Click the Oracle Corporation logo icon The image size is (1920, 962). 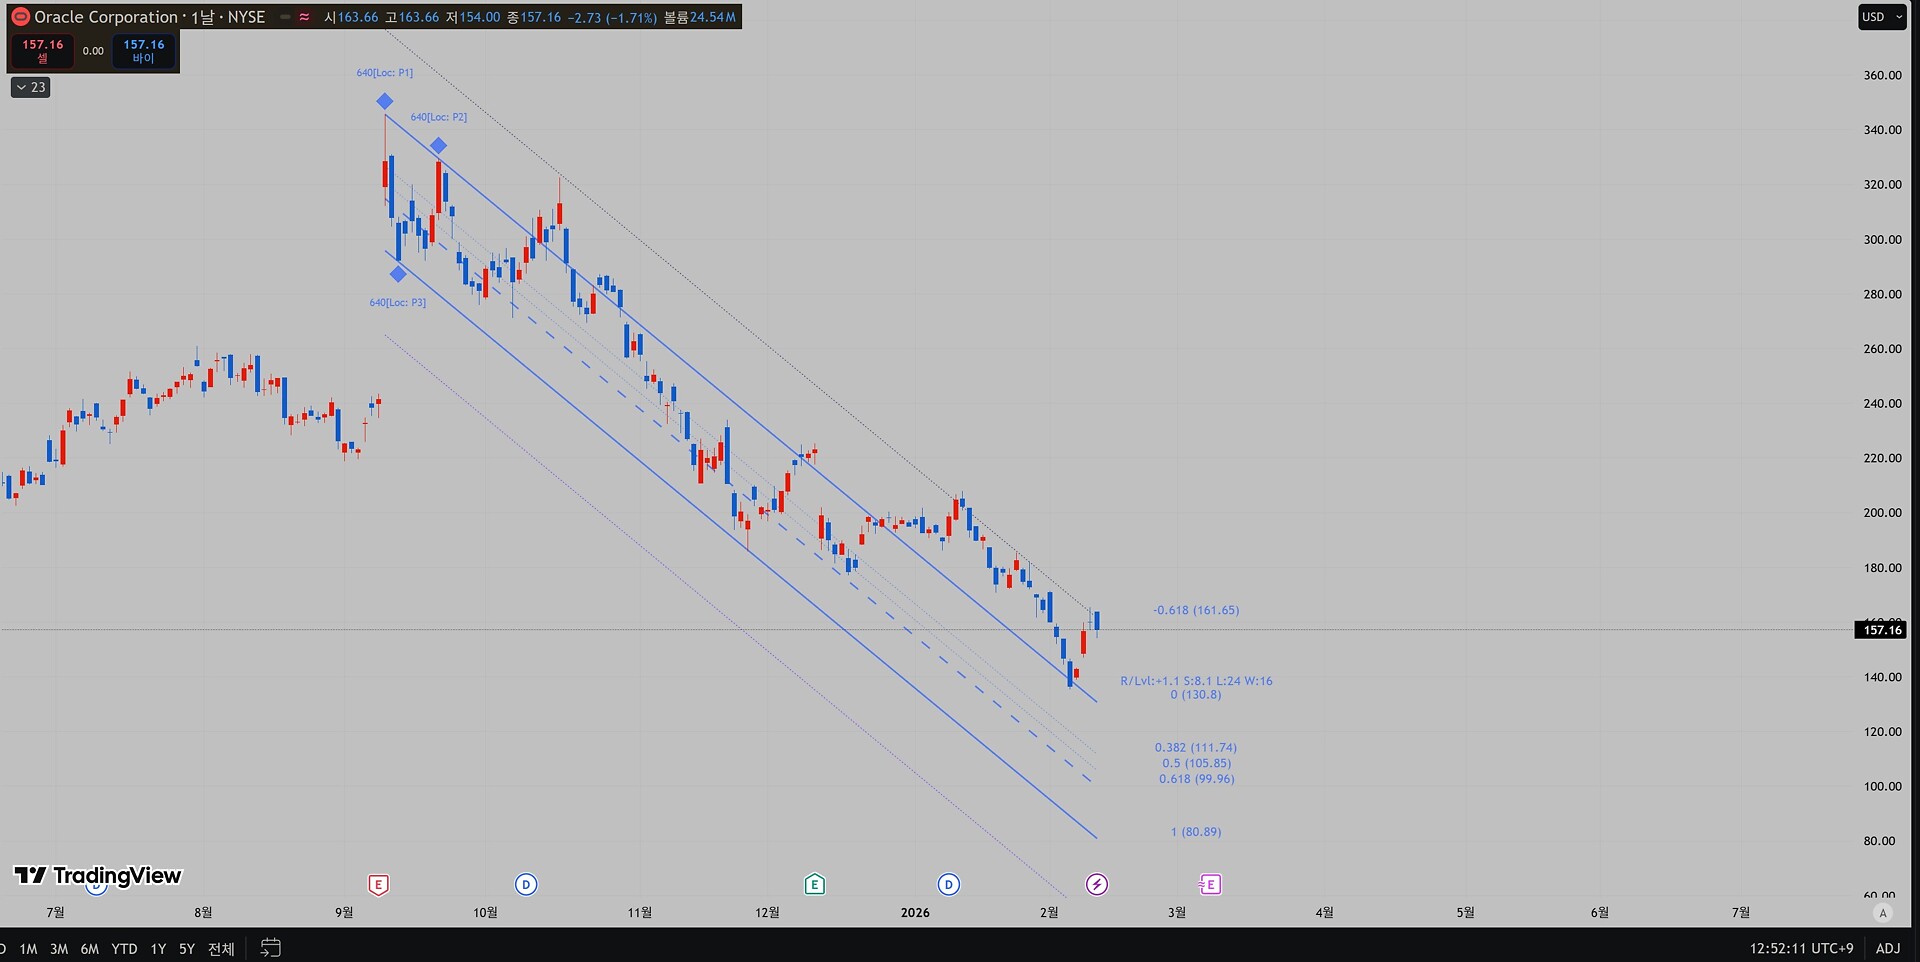click(20, 17)
